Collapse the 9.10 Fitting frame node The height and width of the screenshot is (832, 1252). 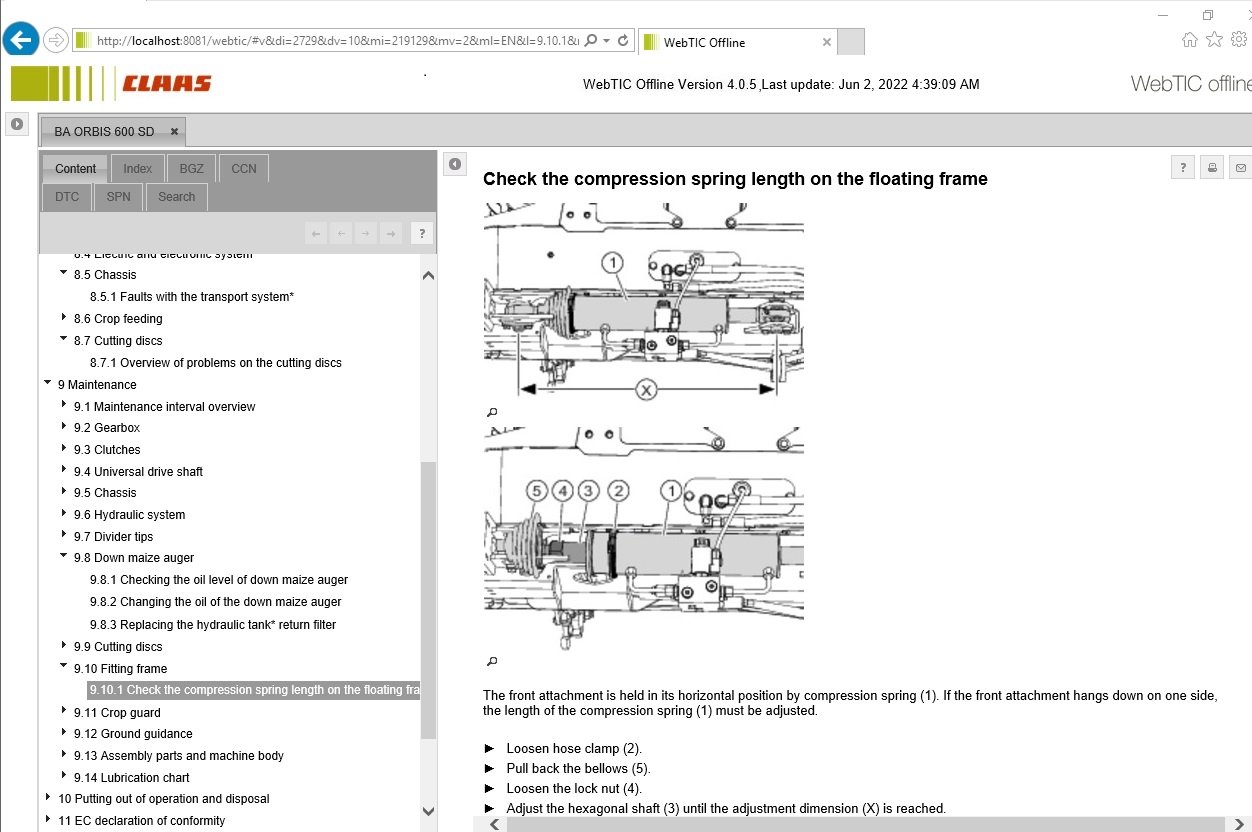tap(64, 667)
